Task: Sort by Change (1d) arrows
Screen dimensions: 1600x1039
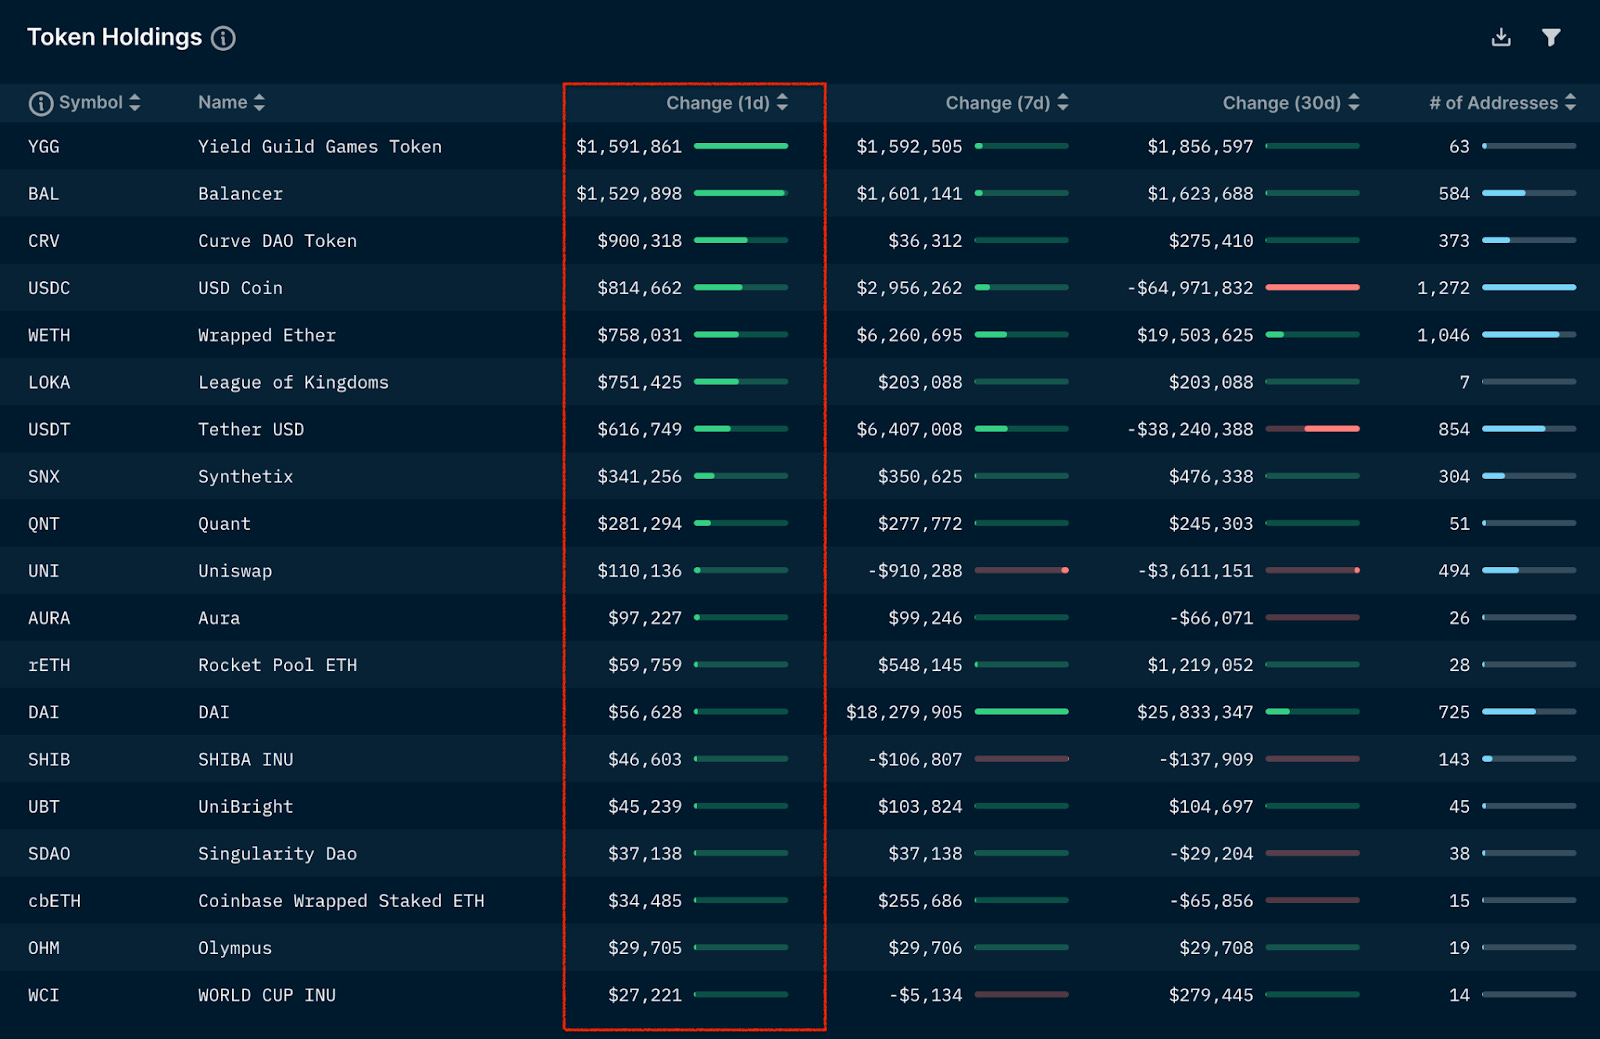Action: 782,102
